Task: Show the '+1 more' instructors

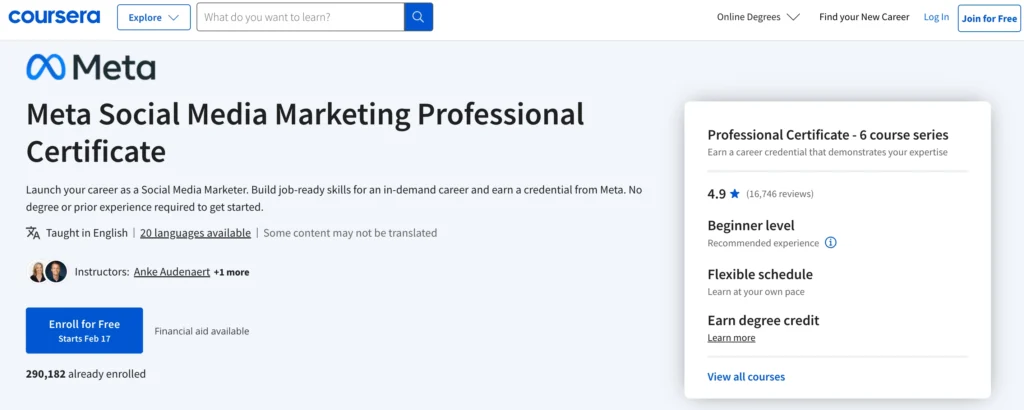Action: (231, 272)
